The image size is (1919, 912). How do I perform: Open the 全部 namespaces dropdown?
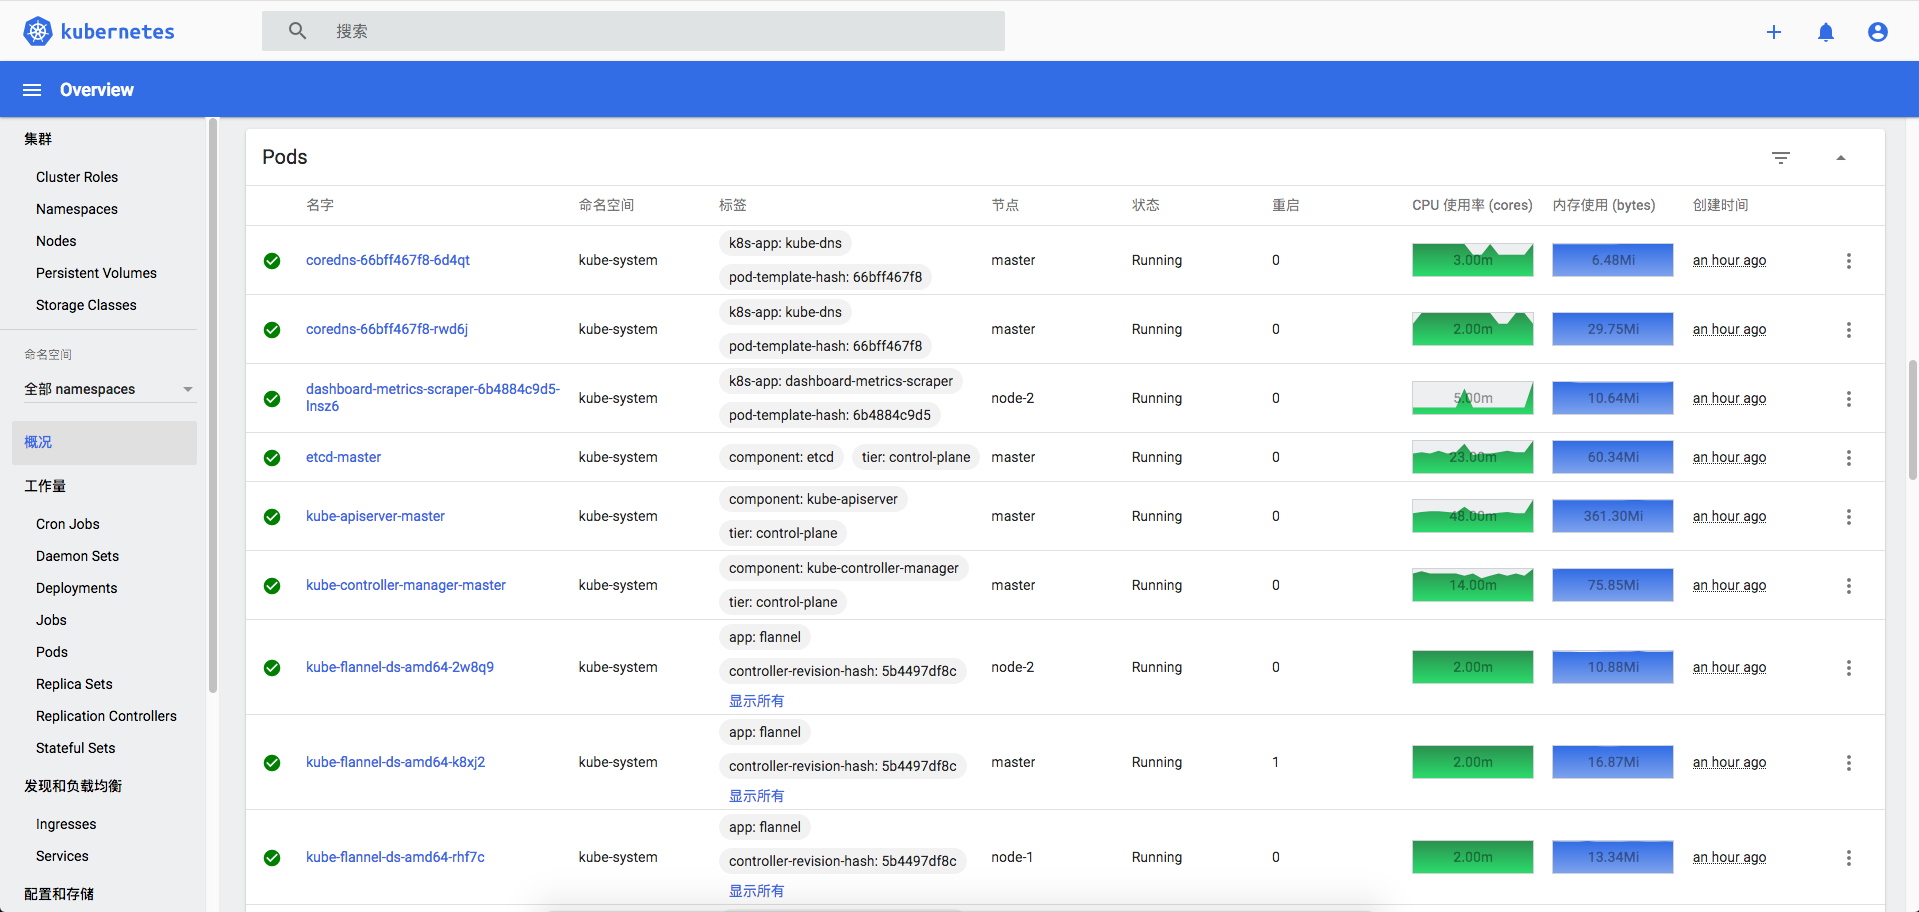pyautogui.click(x=108, y=389)
